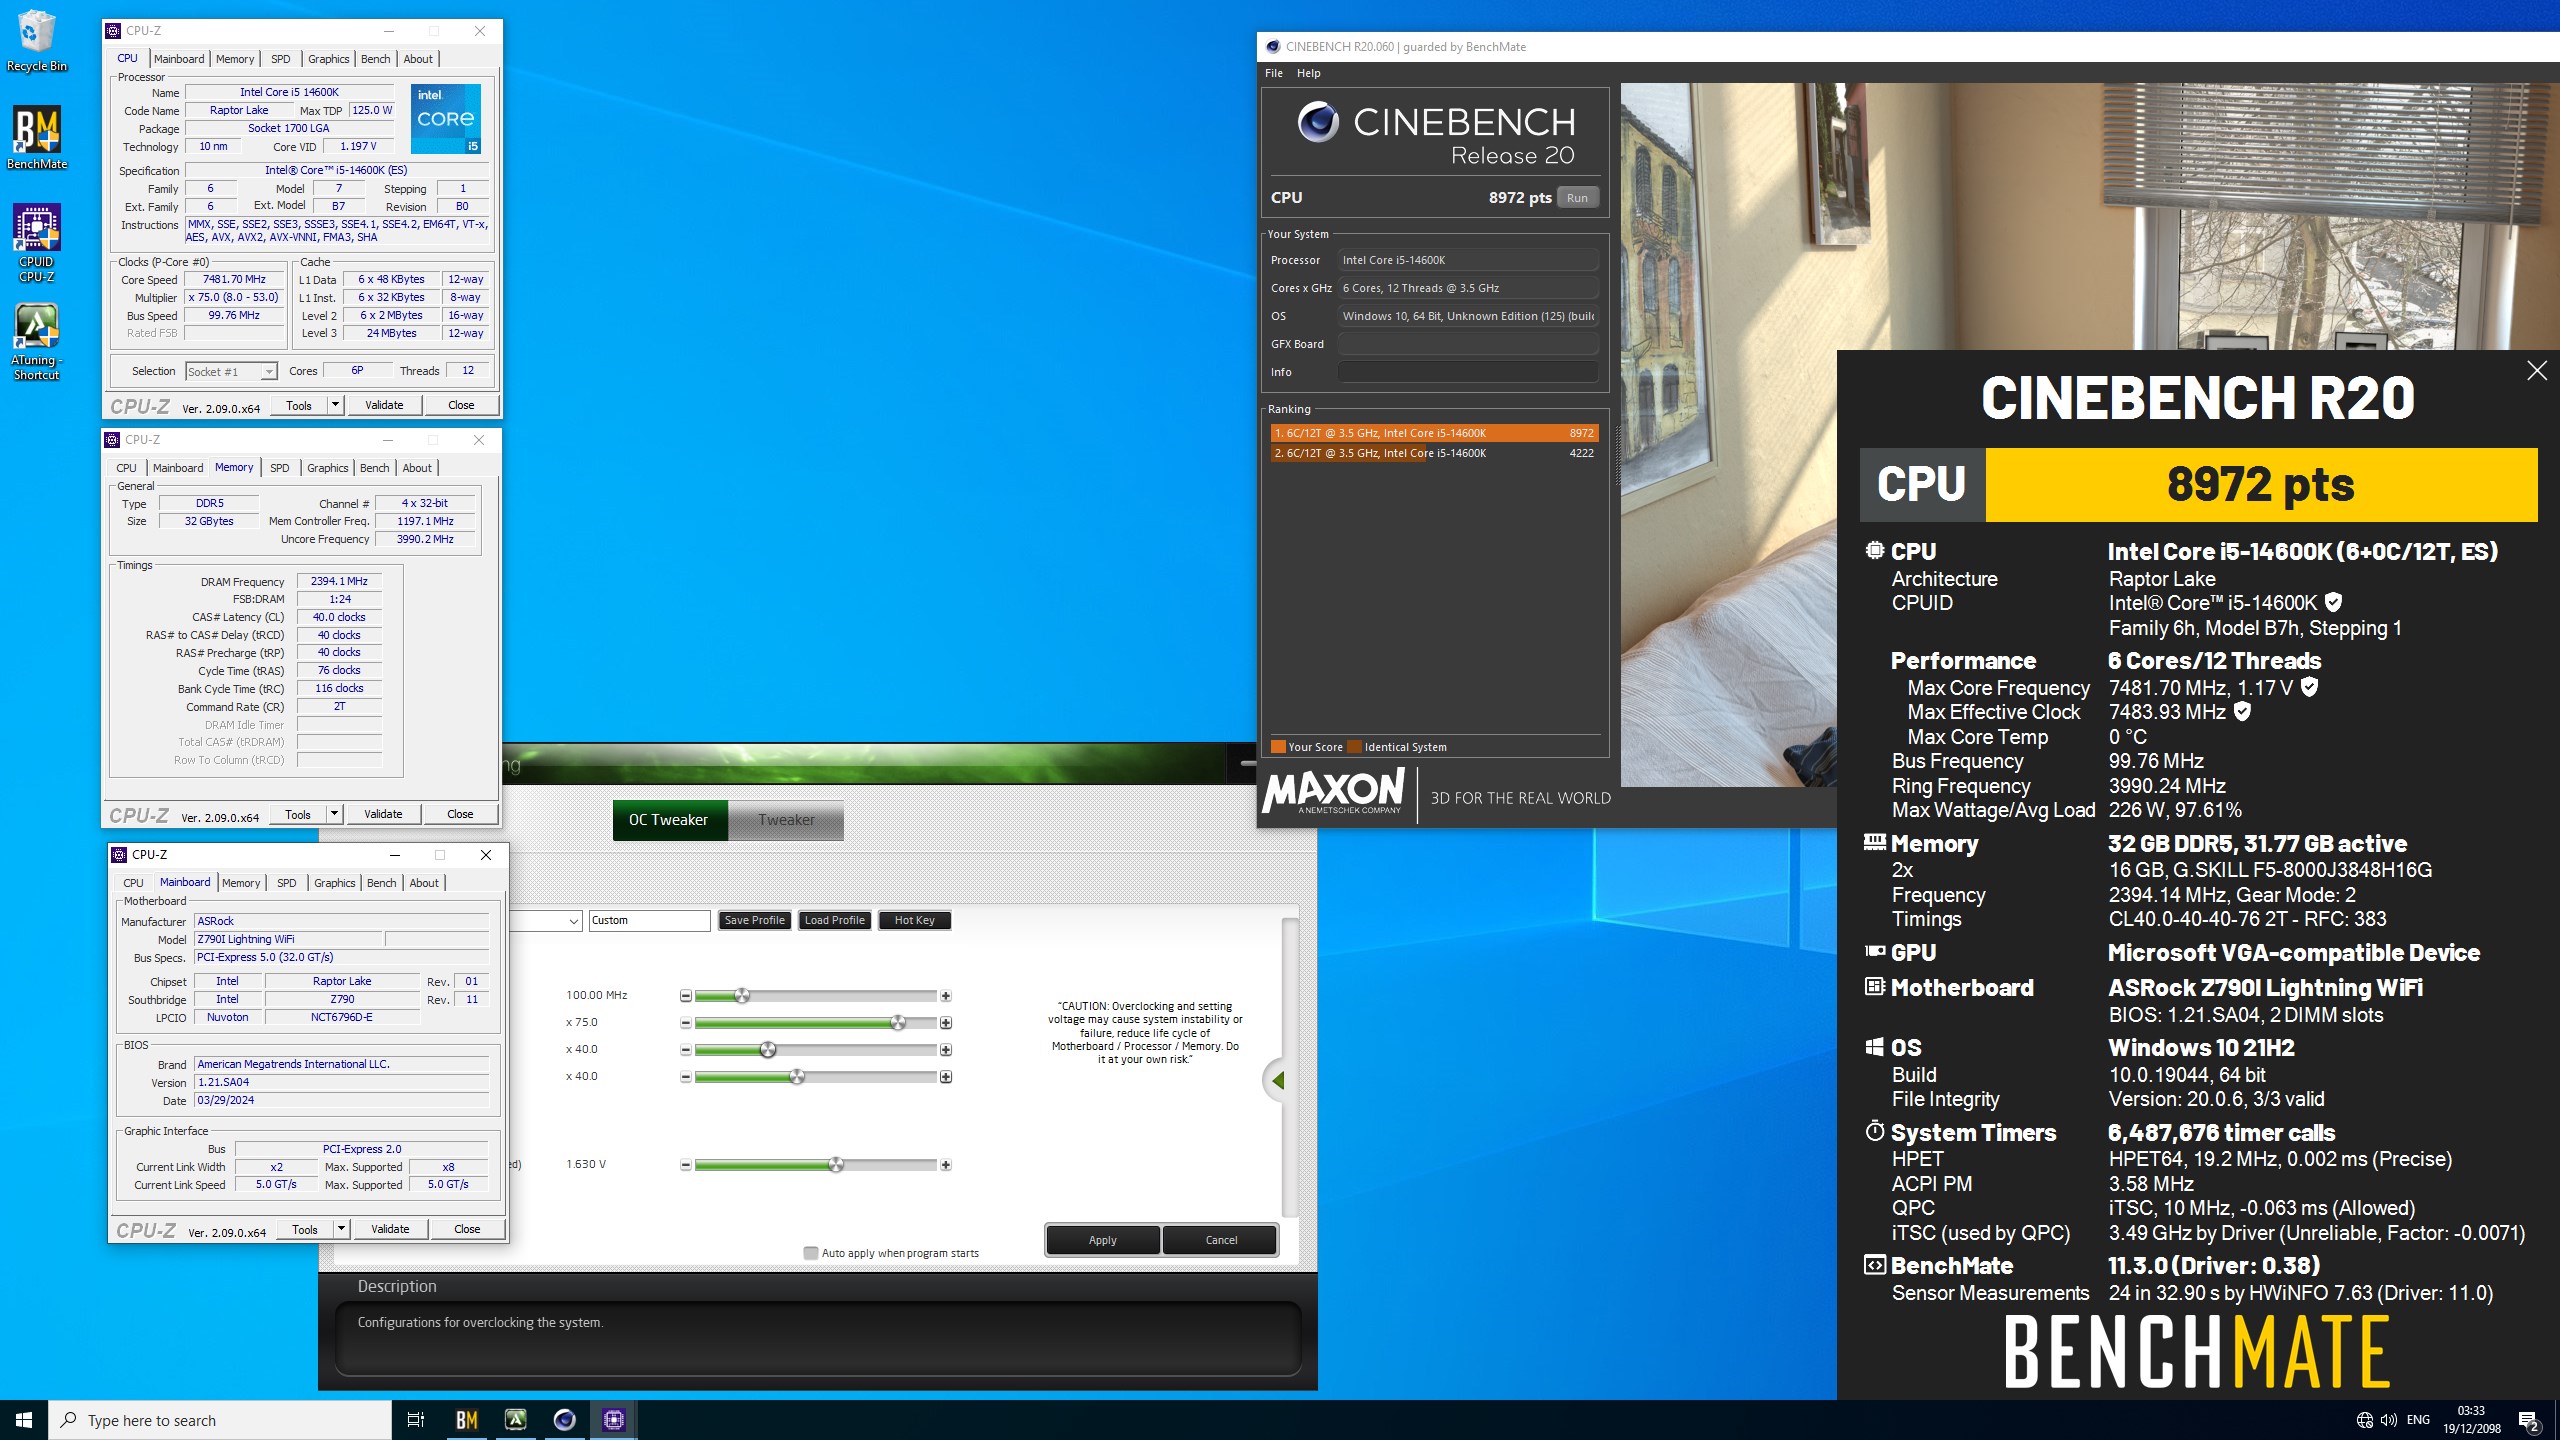The image size is (2560, 1440).
Task: Switch to CPU-Z in the taskbar
Action: [x=613, y=1420]
